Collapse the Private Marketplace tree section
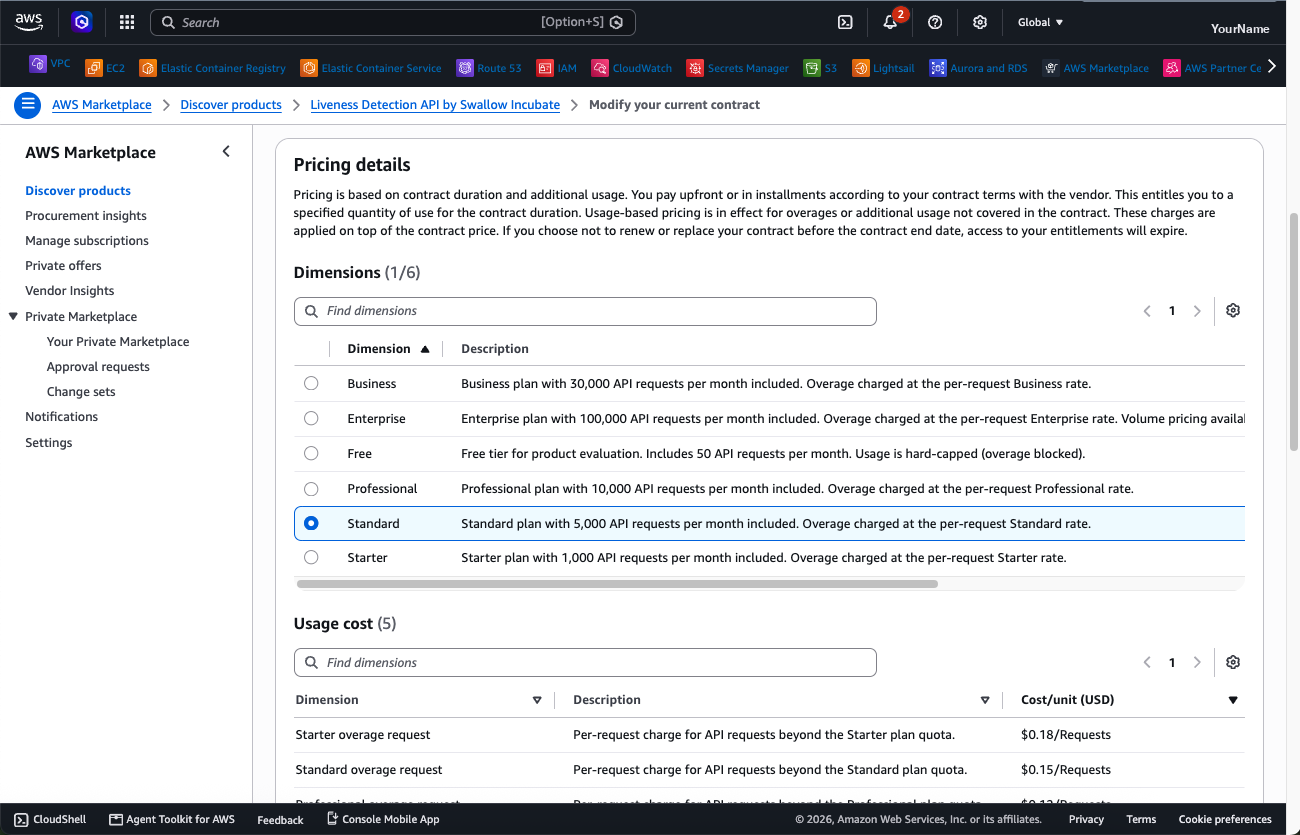Screen dimensions: 1300x835 click(x=13, y=317)
